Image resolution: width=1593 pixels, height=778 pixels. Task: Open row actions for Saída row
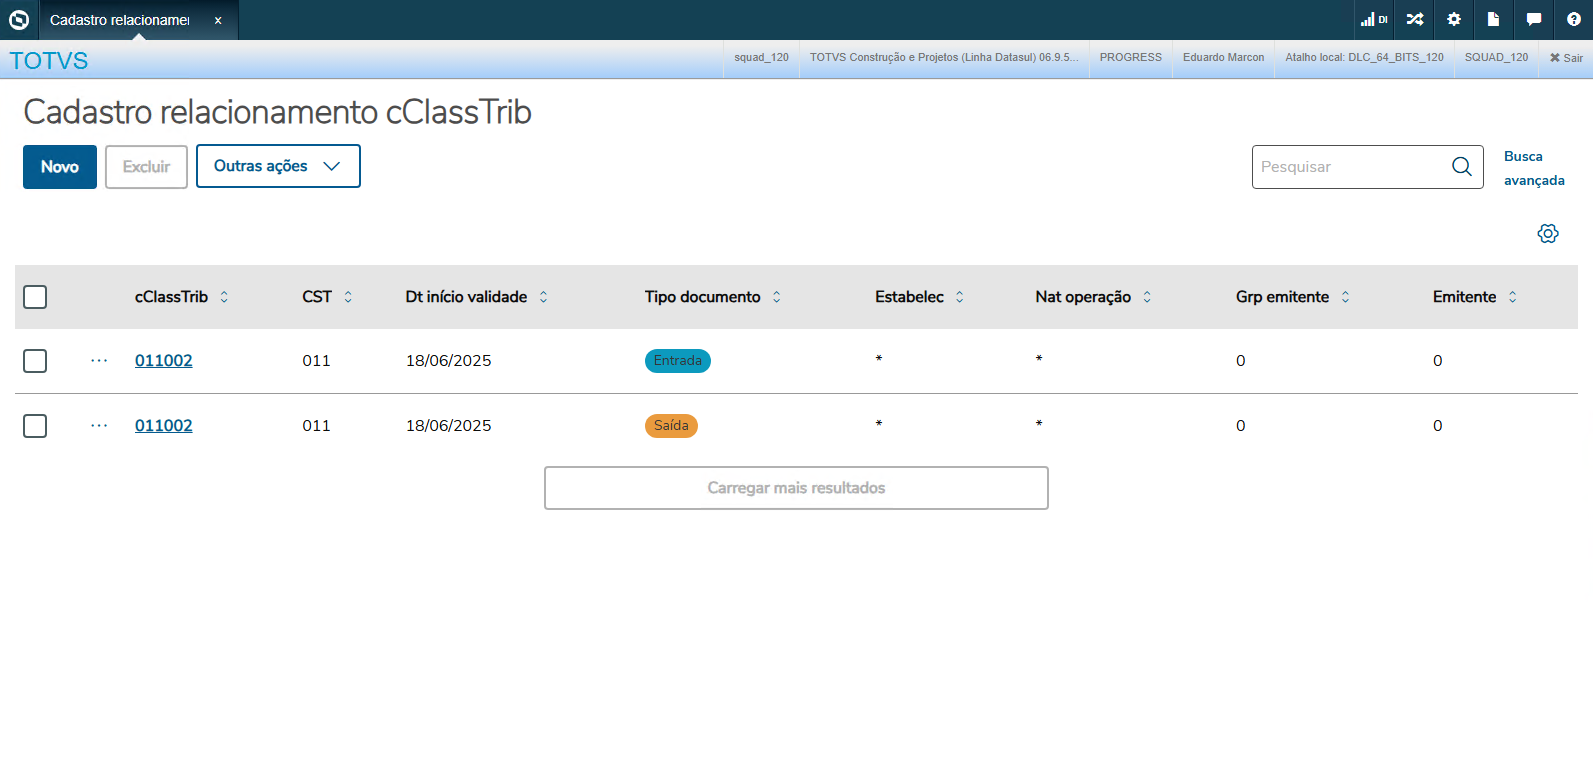coord(99,426)
